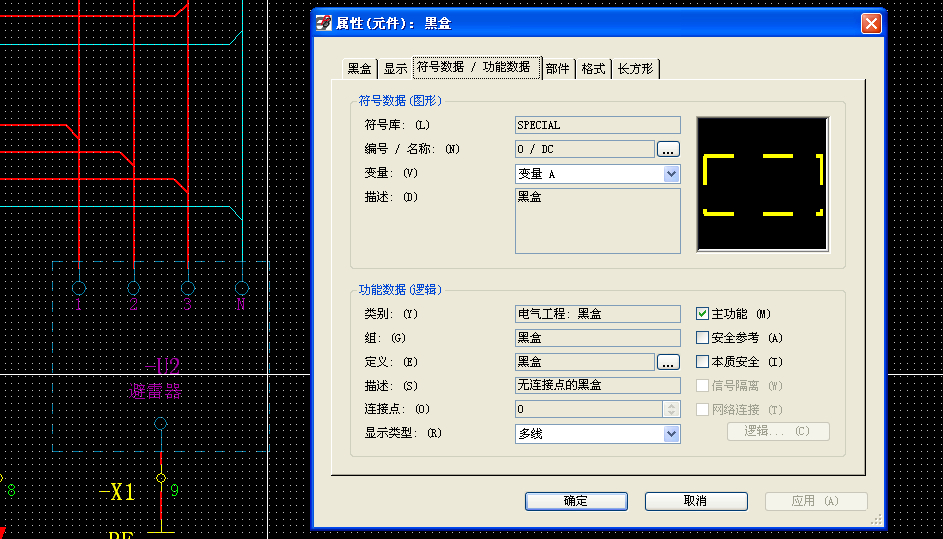Viewport: 943px width, 539px height.
Task: Select the 符号数据 / 功能数据 tab
Action: click(x=477, y=67)
